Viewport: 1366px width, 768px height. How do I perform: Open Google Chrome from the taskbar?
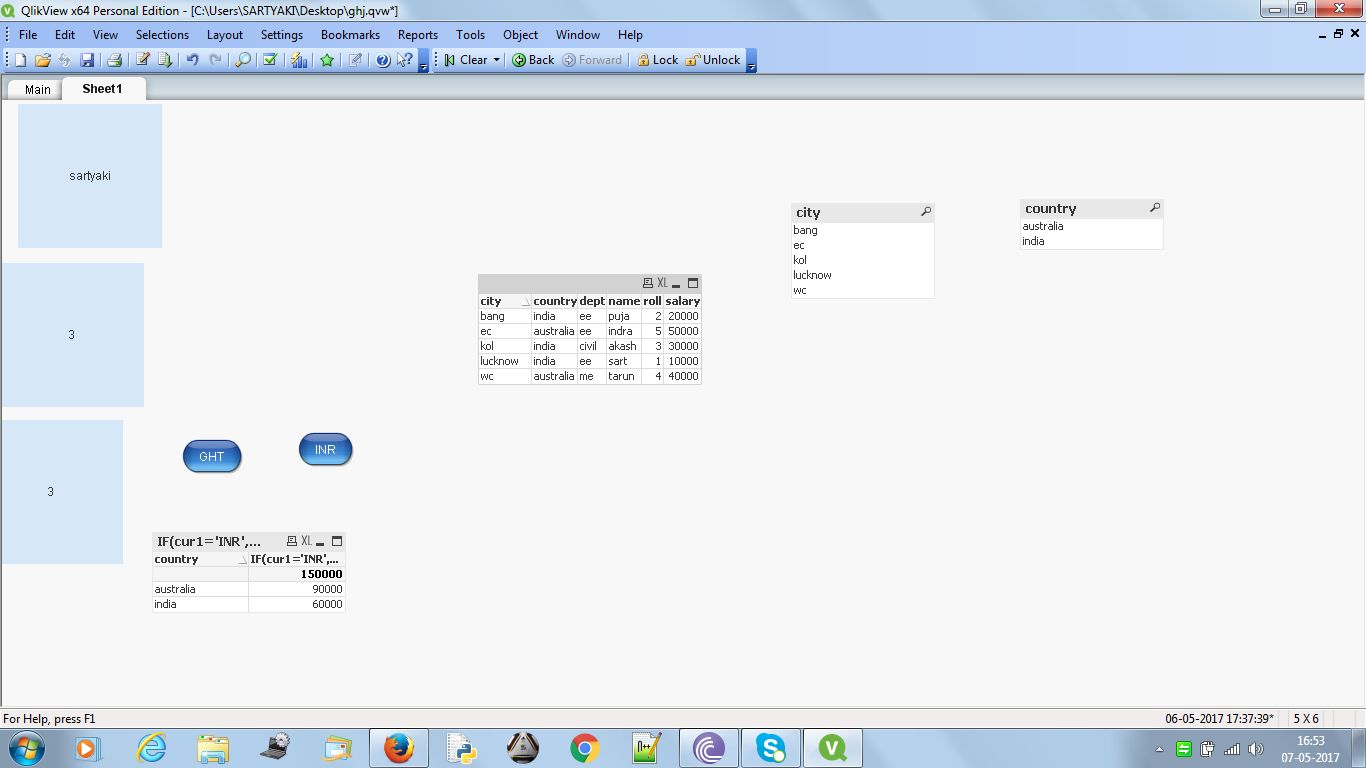pyautogui.click(x=585, y=748)
